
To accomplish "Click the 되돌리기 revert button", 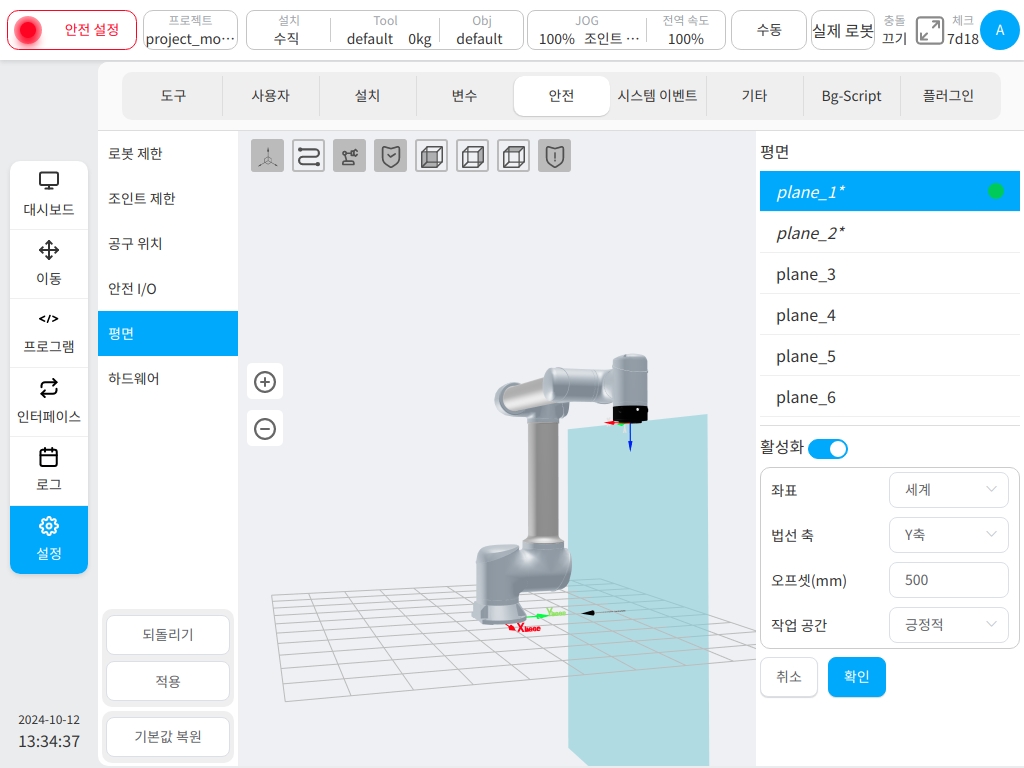I will pyautogui.click(x=168, y=635).
